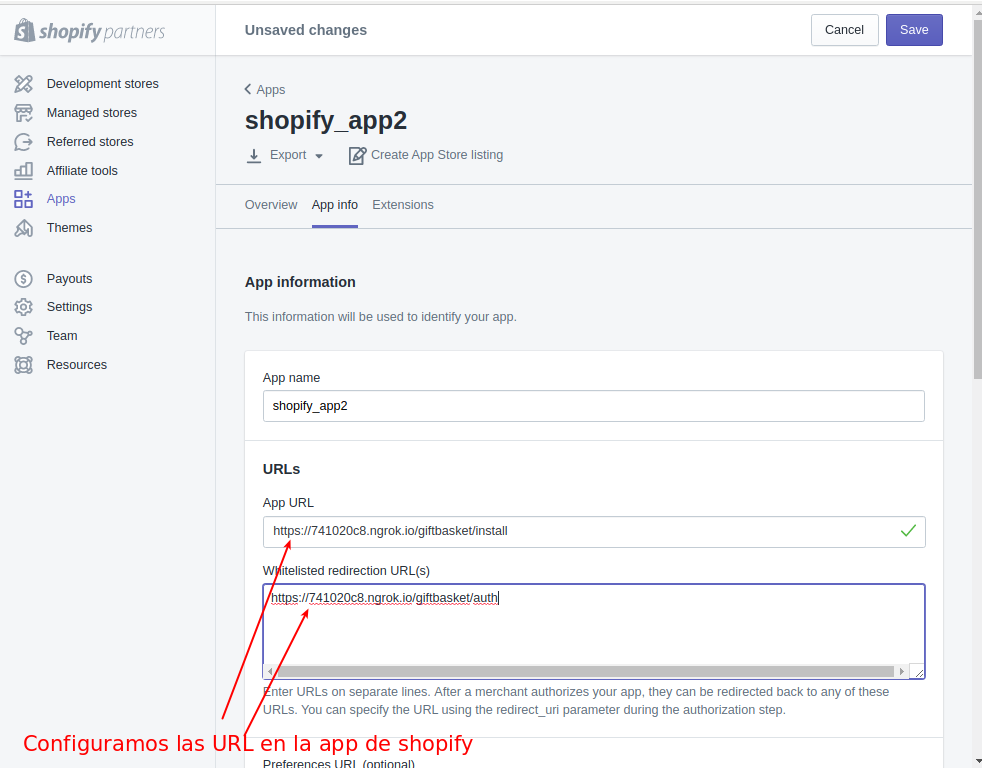This screenshot has height=768, width=983.
Task: Click the Settings gear icon
Action: click(23, 307)
